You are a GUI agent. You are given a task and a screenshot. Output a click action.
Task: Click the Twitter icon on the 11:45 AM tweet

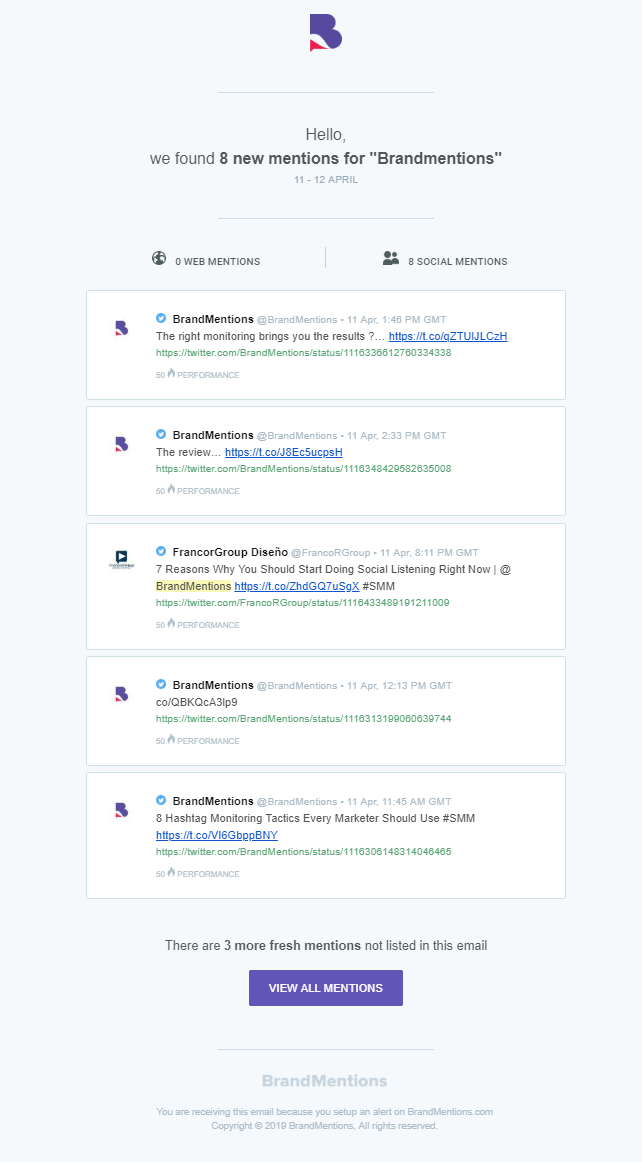[161, 800]
